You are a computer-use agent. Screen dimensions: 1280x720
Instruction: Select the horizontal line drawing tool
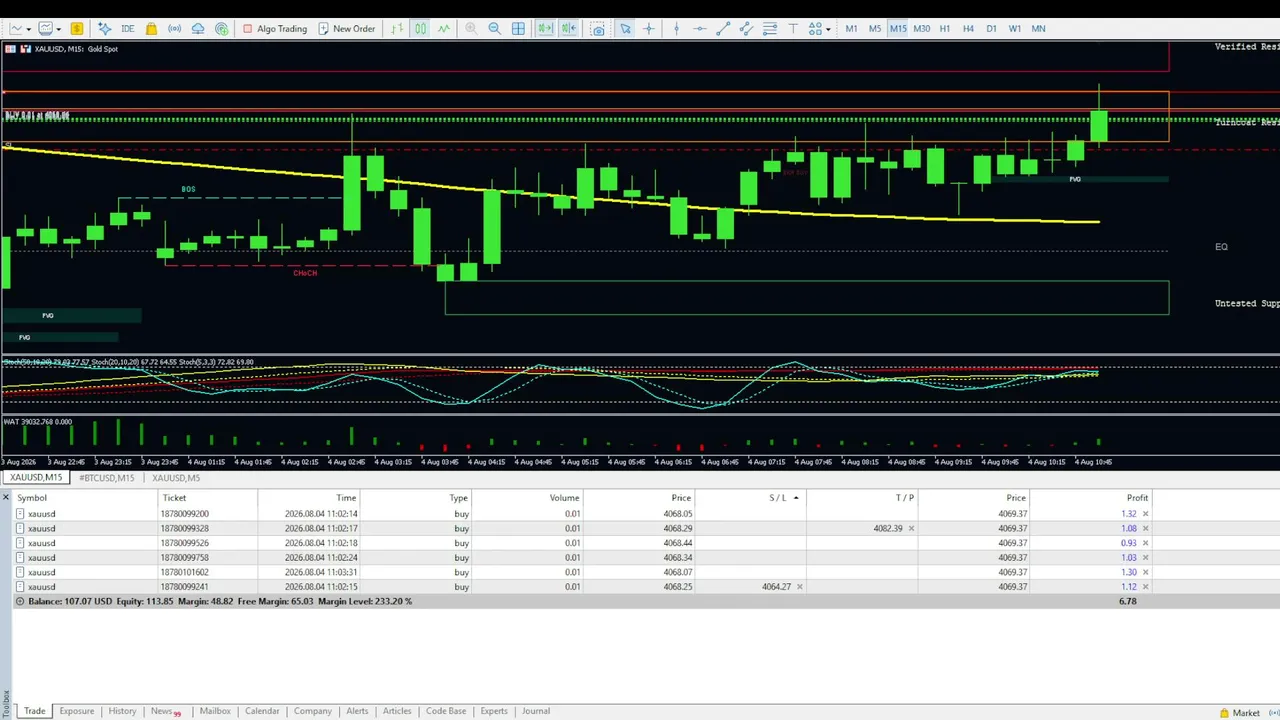[x=699, y=29]
